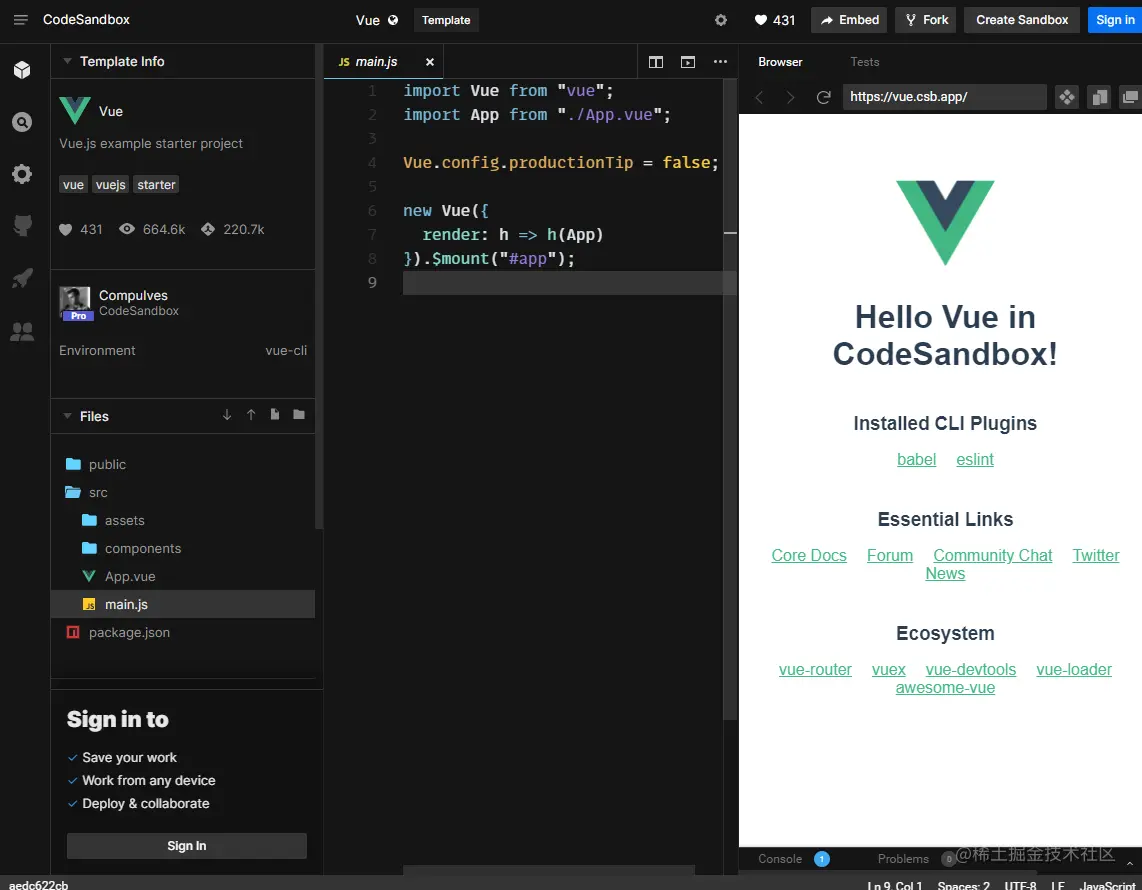Click the preview URL address field

(944, 97)
